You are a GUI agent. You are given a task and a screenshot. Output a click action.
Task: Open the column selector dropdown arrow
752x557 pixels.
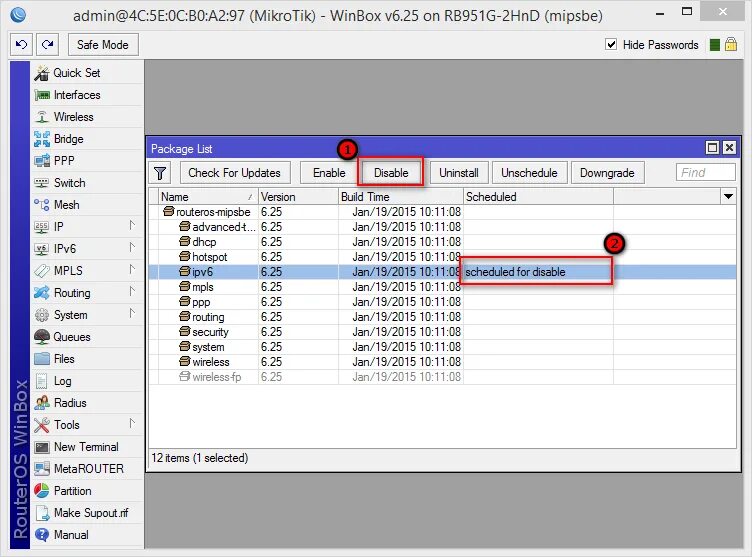(x=728, y=197)
